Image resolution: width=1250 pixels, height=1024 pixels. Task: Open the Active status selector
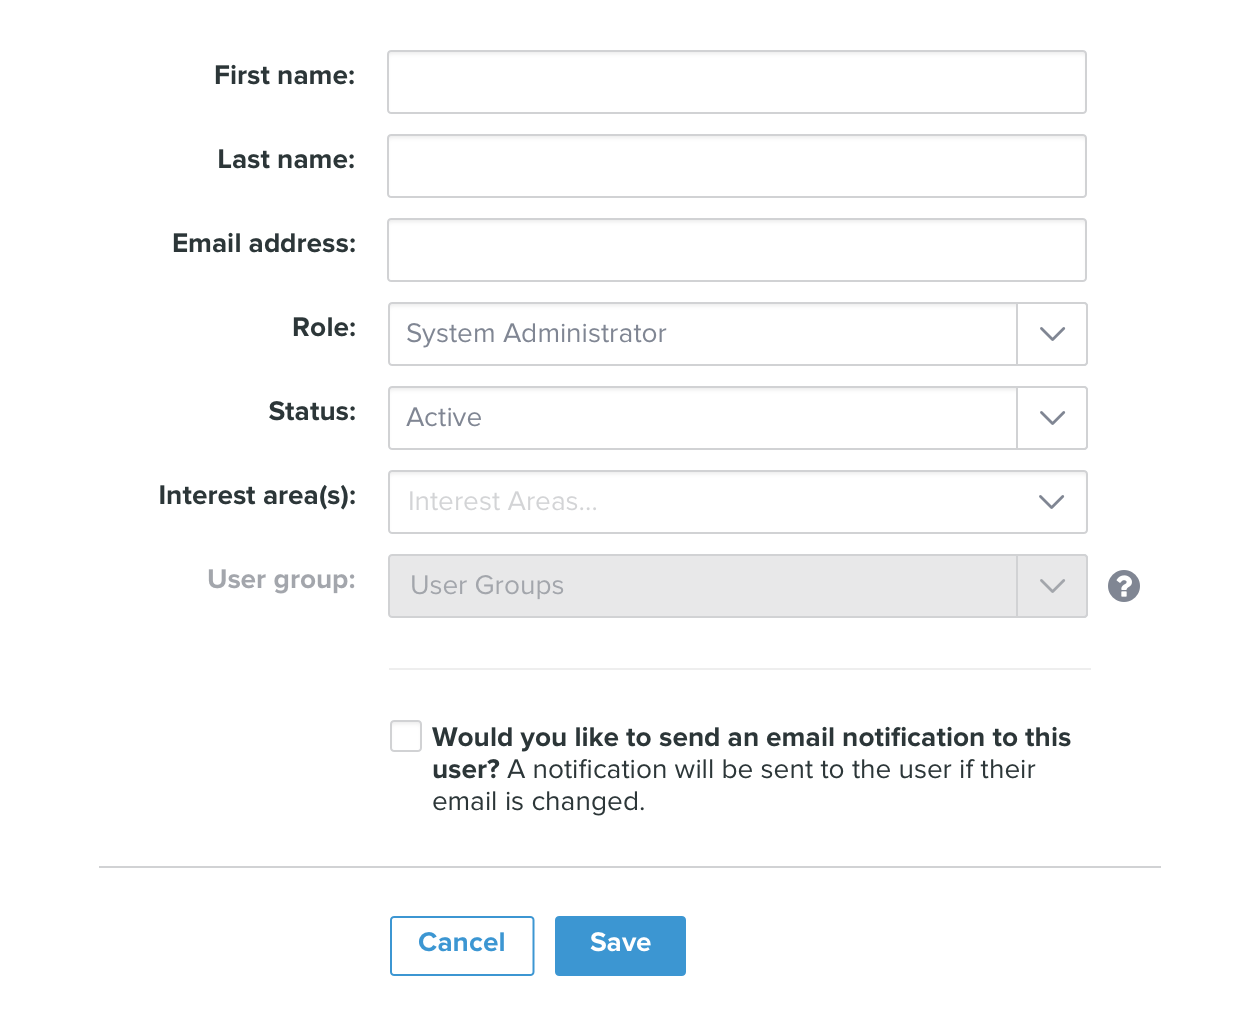coord(702,418)
